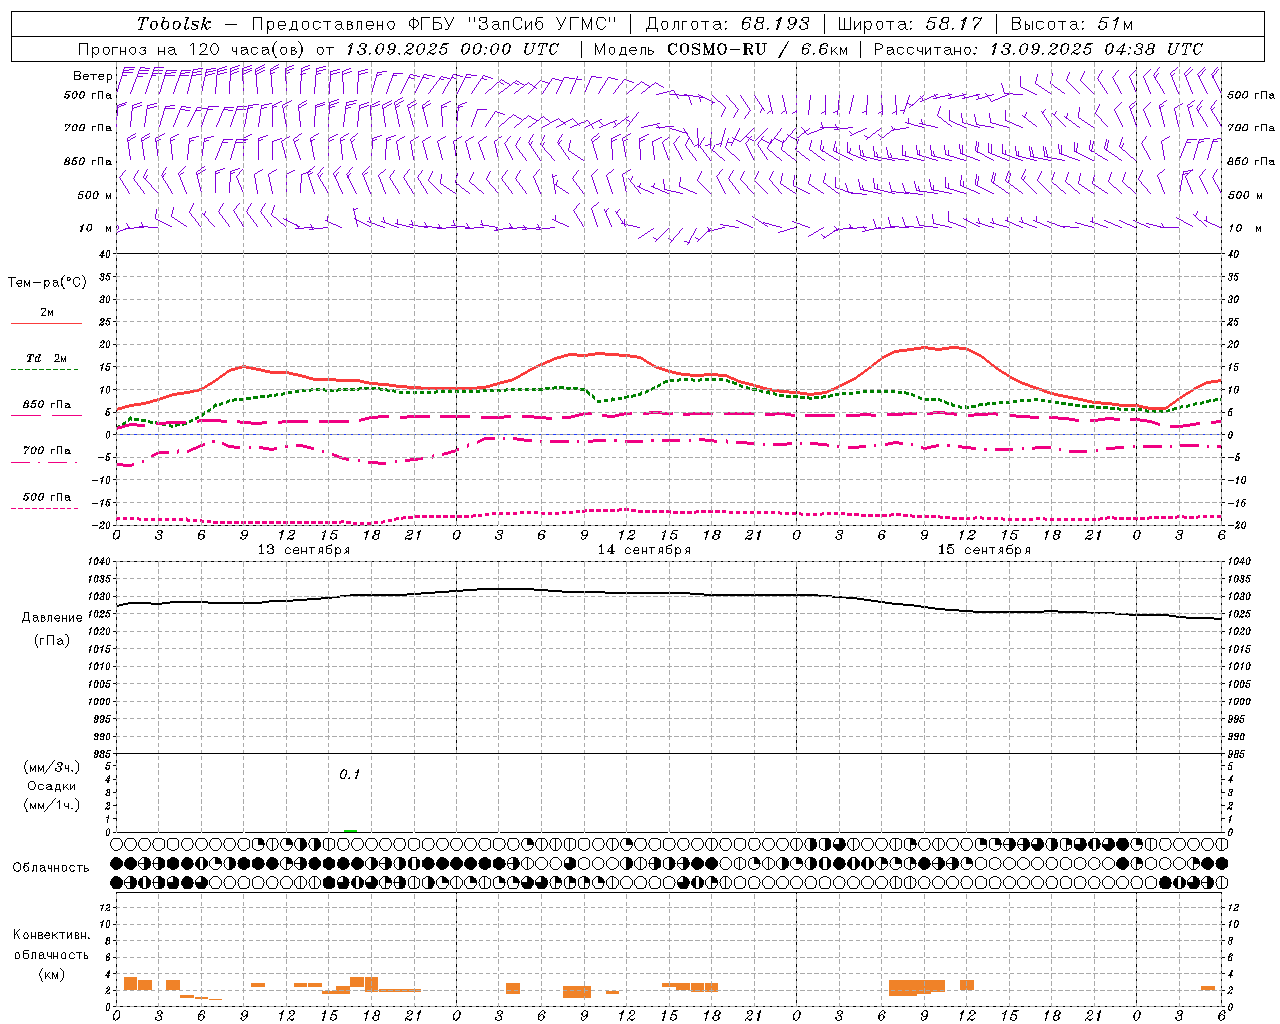Click the latitude value Широта: 58.17

pos(910,24)
